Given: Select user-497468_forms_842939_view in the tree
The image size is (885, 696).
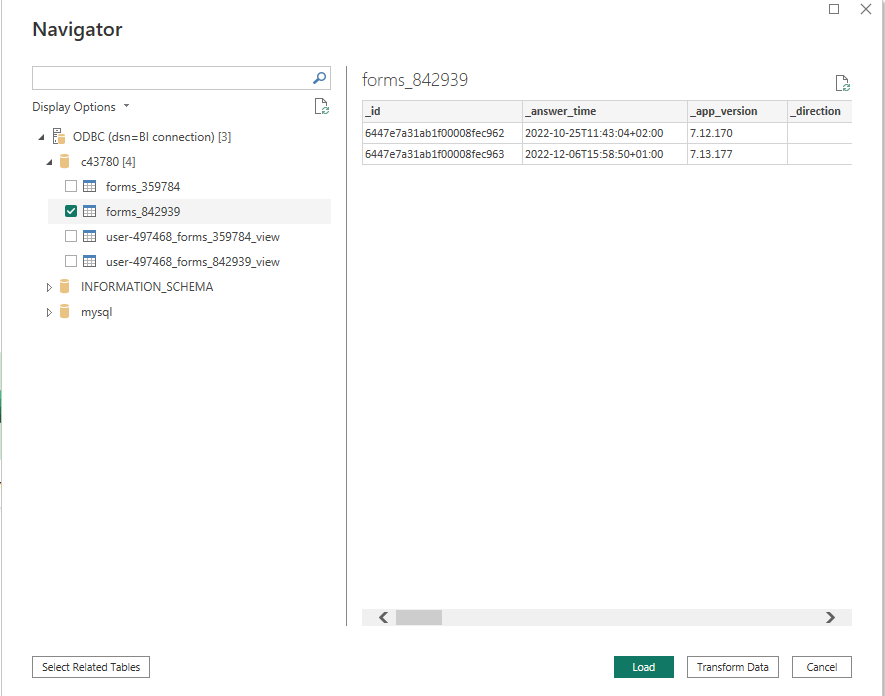Looking at the screenshot, I should (192, 261).
